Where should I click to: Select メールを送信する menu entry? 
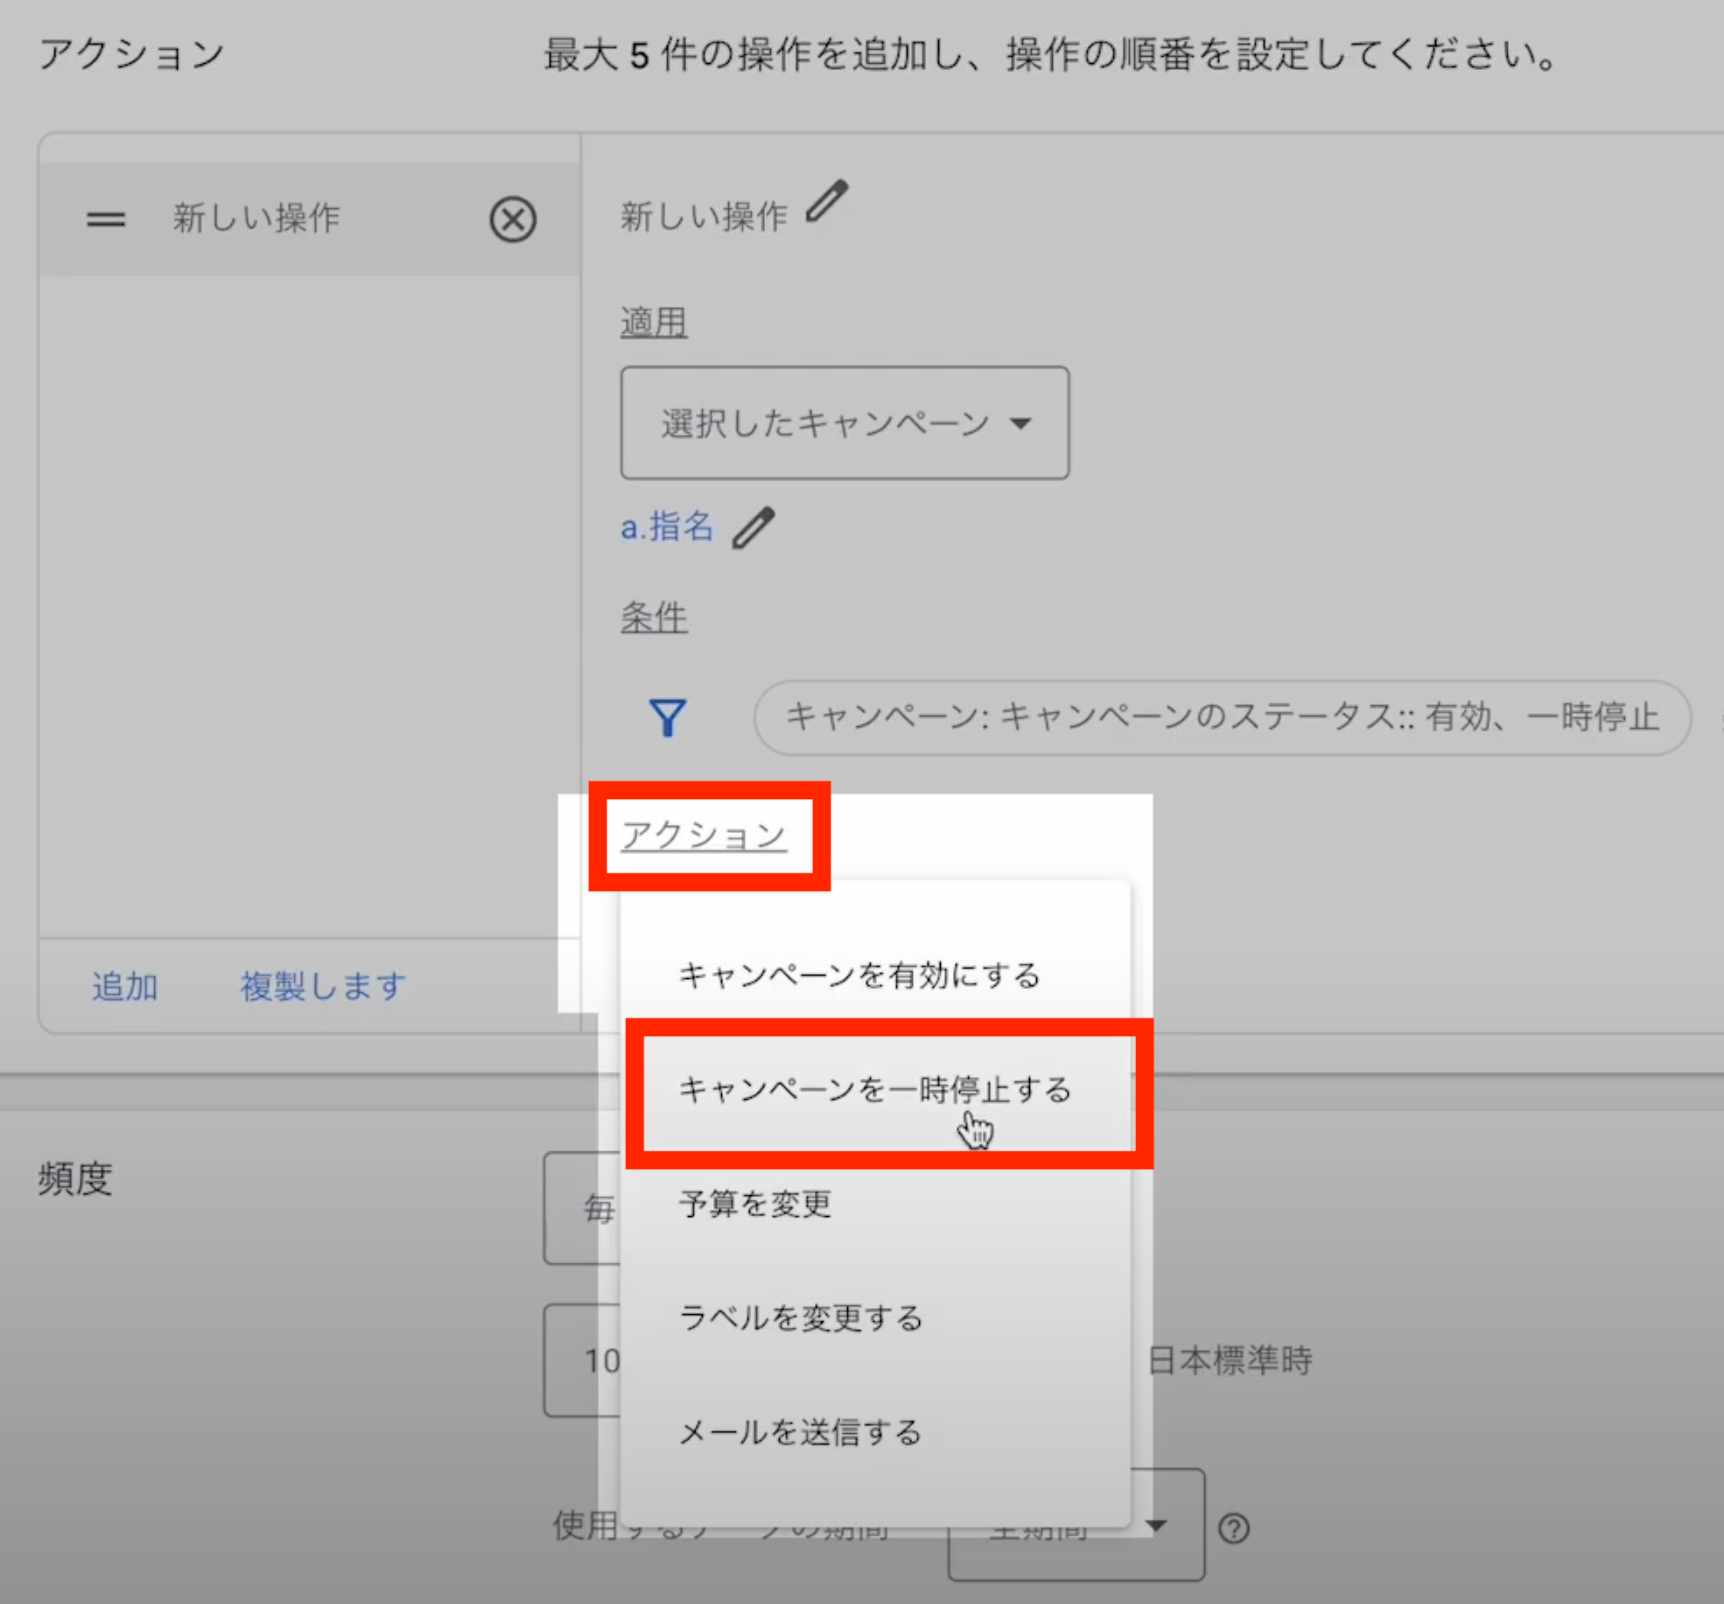pyautogui.click(x=800, y=1432)
